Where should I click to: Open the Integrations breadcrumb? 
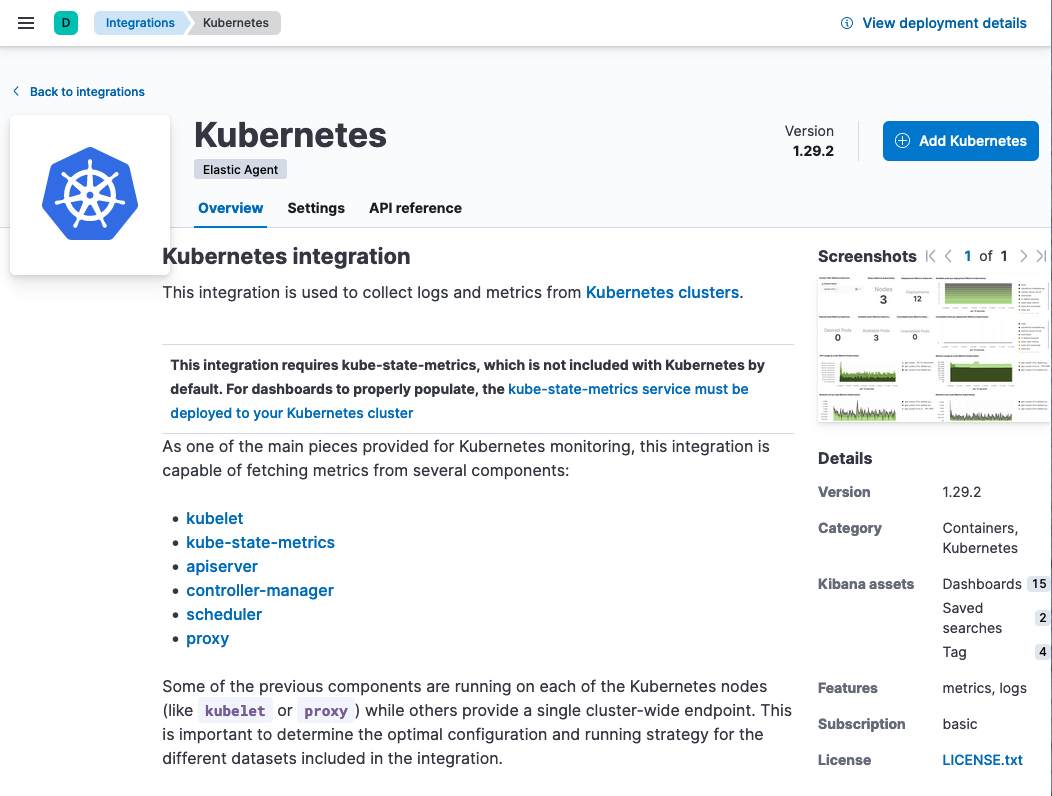140,22
